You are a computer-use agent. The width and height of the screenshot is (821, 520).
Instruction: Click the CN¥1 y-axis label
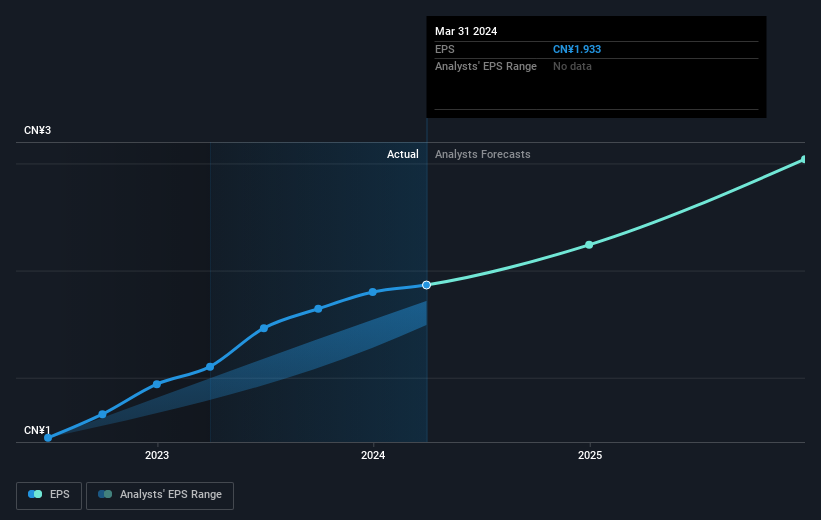point(37,430)
